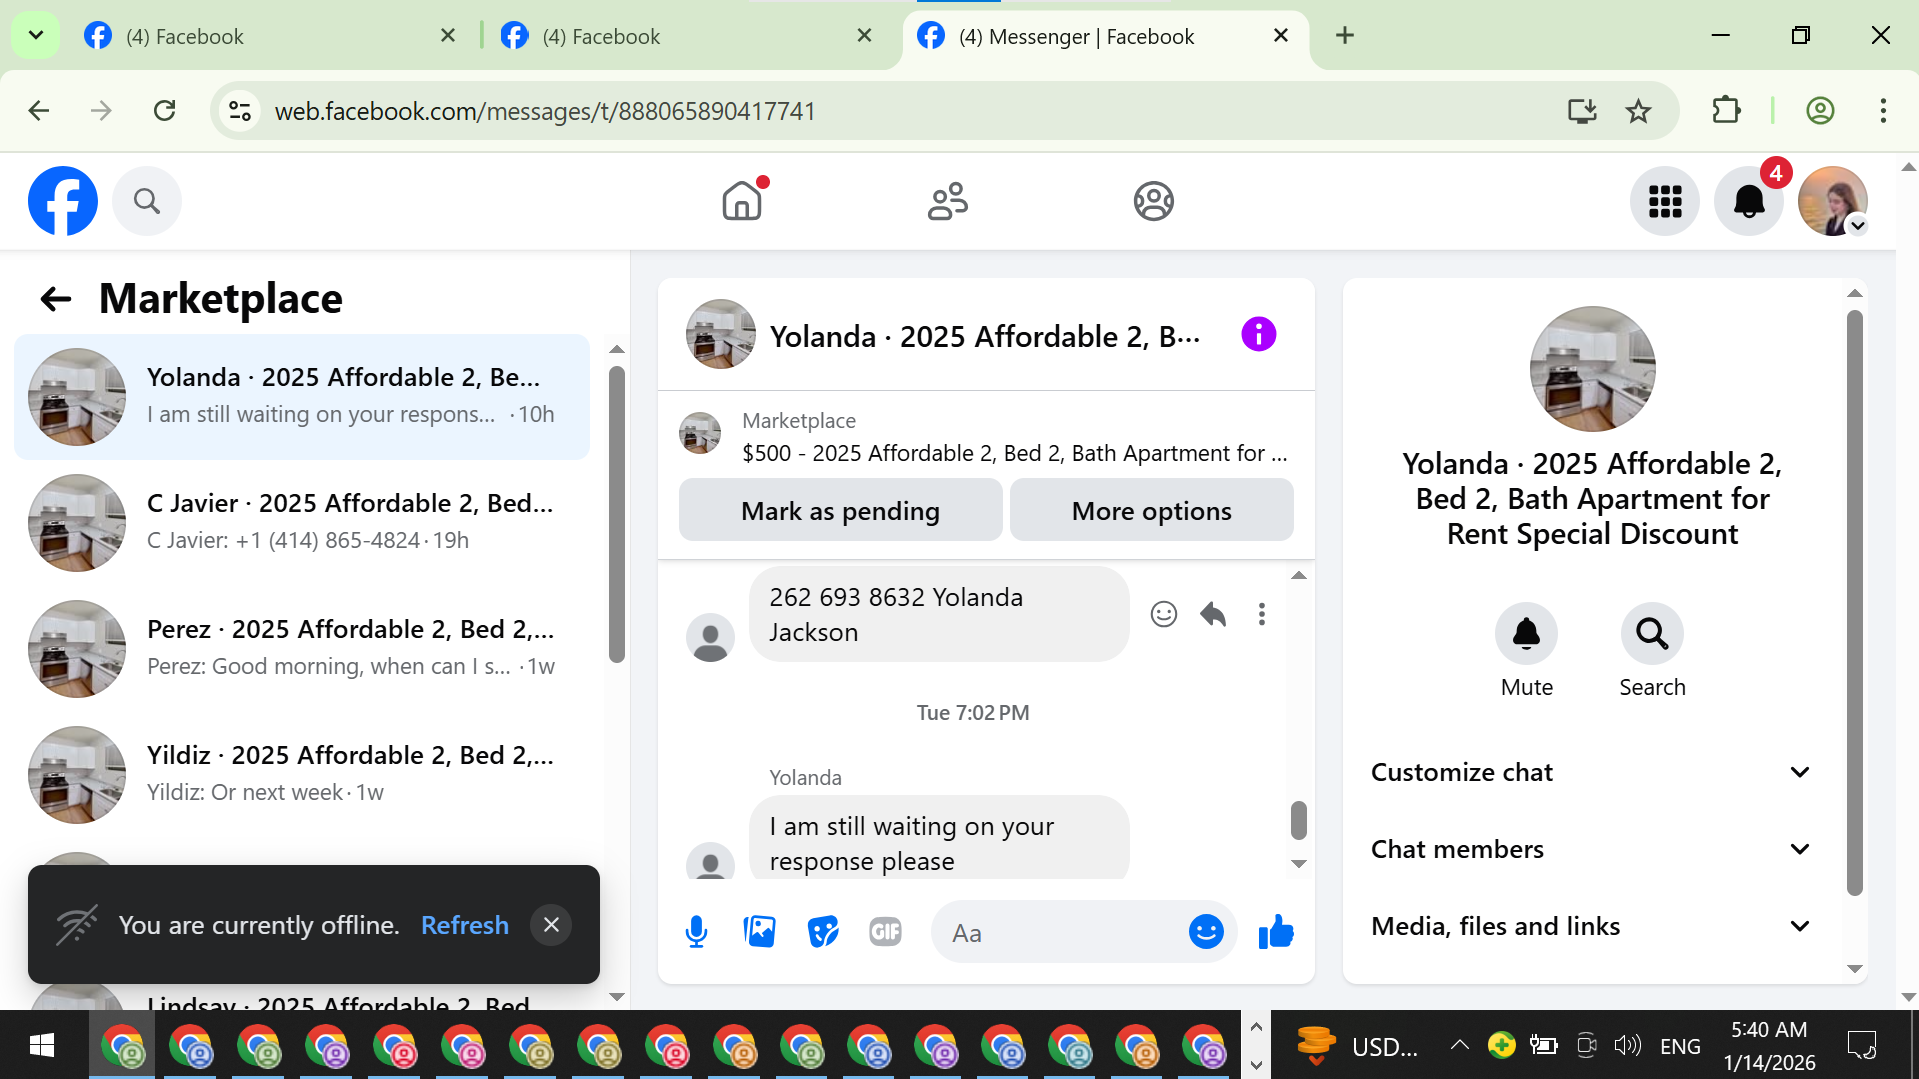Expand the Customize chat section
Screen dimensions: 1919x1079
tap(1592, 772)
